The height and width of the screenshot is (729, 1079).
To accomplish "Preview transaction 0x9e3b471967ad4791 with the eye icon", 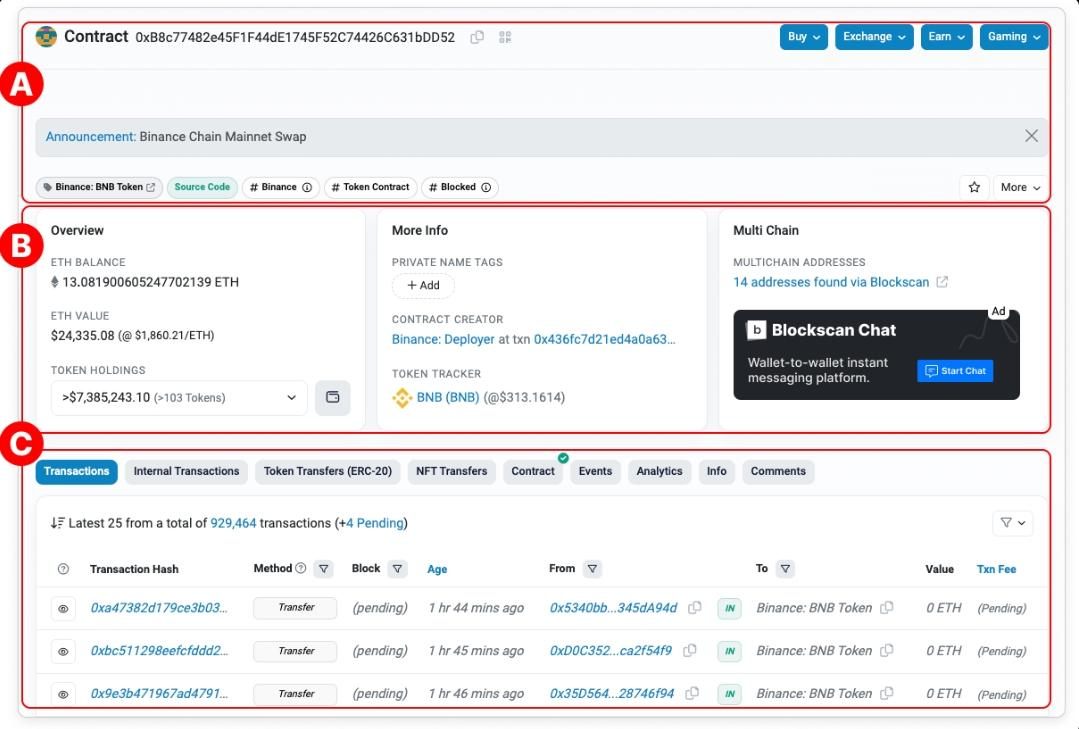I will pyautogui.click(x=63, y=694).
